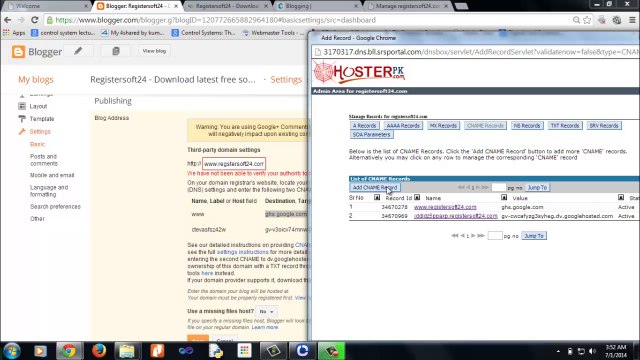Open the MX Records tab
This screenshot has height=360, width=640.
pos(443,126)
